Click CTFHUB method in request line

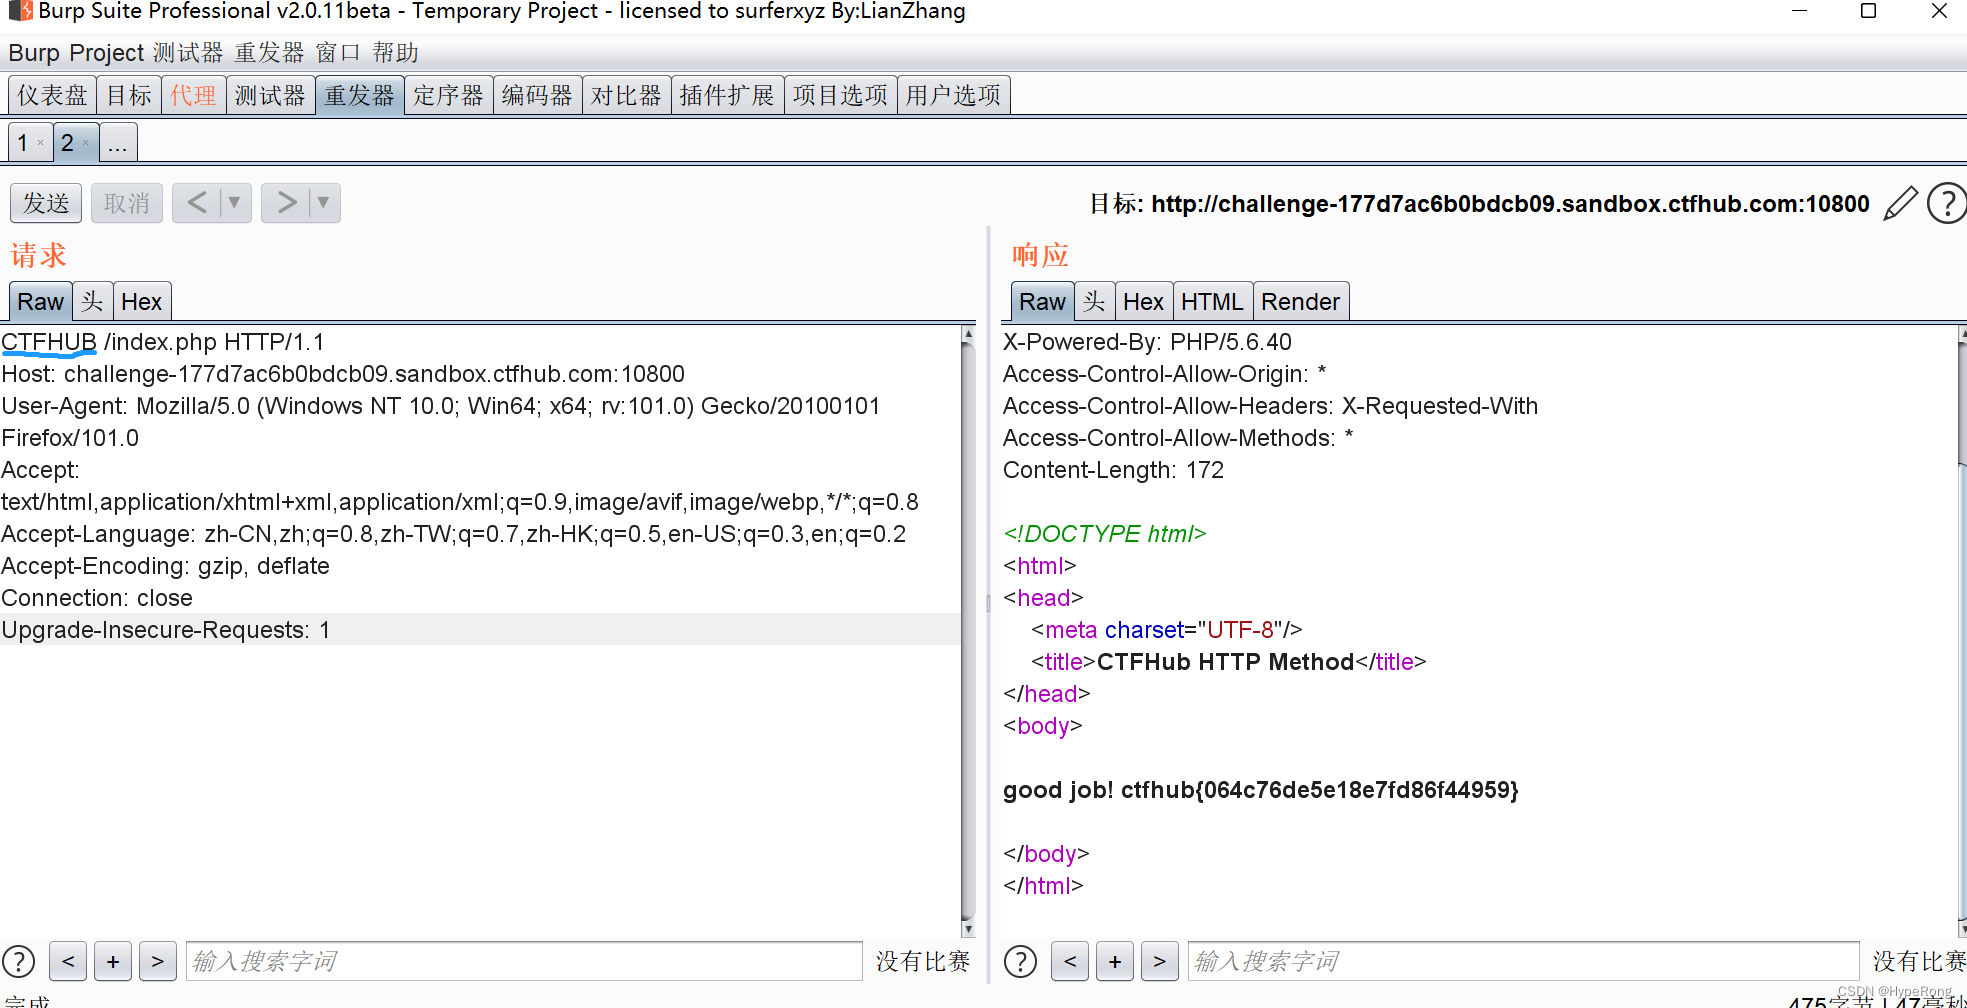(49, 342)
